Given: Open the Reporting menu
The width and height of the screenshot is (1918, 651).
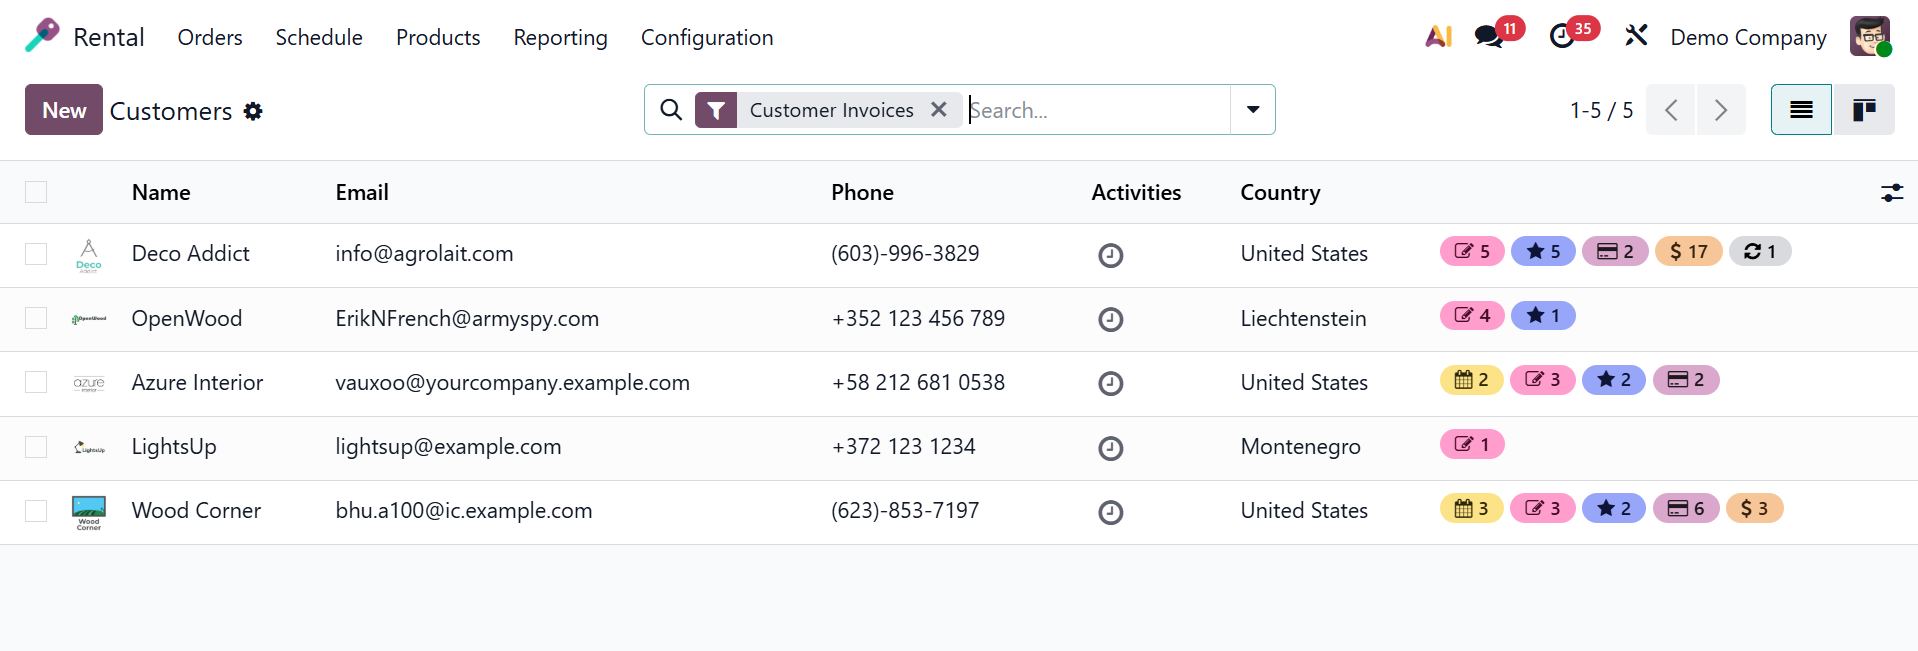Looking at the screenshot, I should tap(560, 38).
